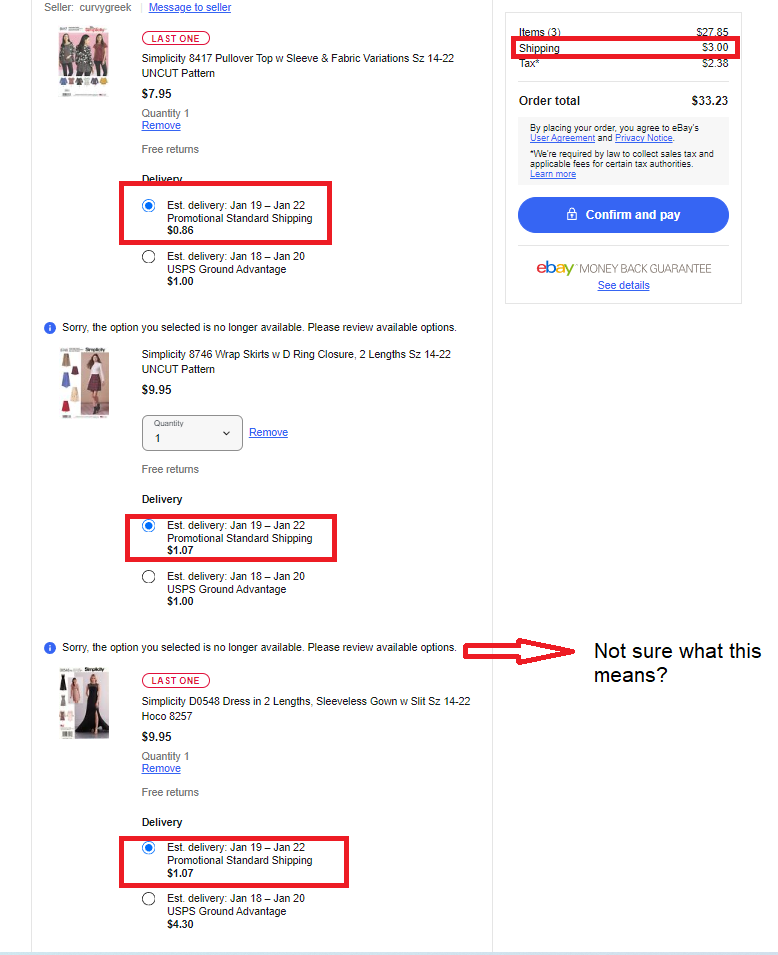778x955 pixels.
Task: Select USPS Ground Advantage for wrap skirts
Action: coord(149,576)
